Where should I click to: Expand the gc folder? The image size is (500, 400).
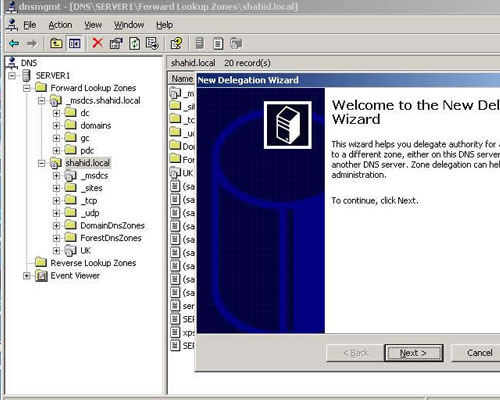coord(56,138)
